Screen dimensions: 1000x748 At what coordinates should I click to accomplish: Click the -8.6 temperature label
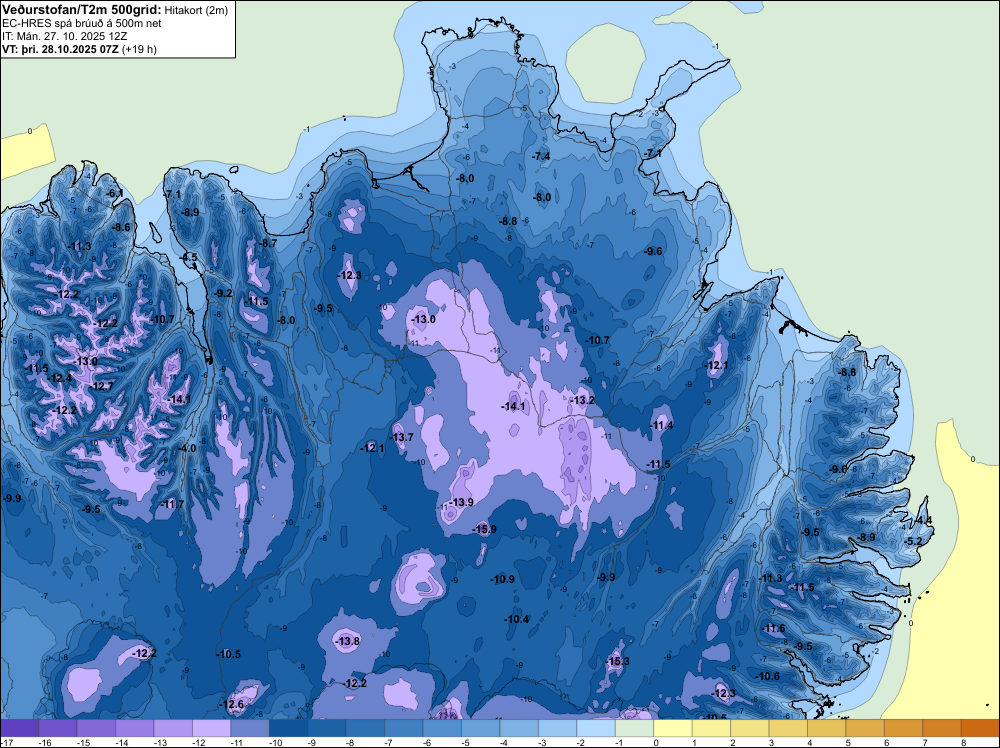click(x=121, y=227)
